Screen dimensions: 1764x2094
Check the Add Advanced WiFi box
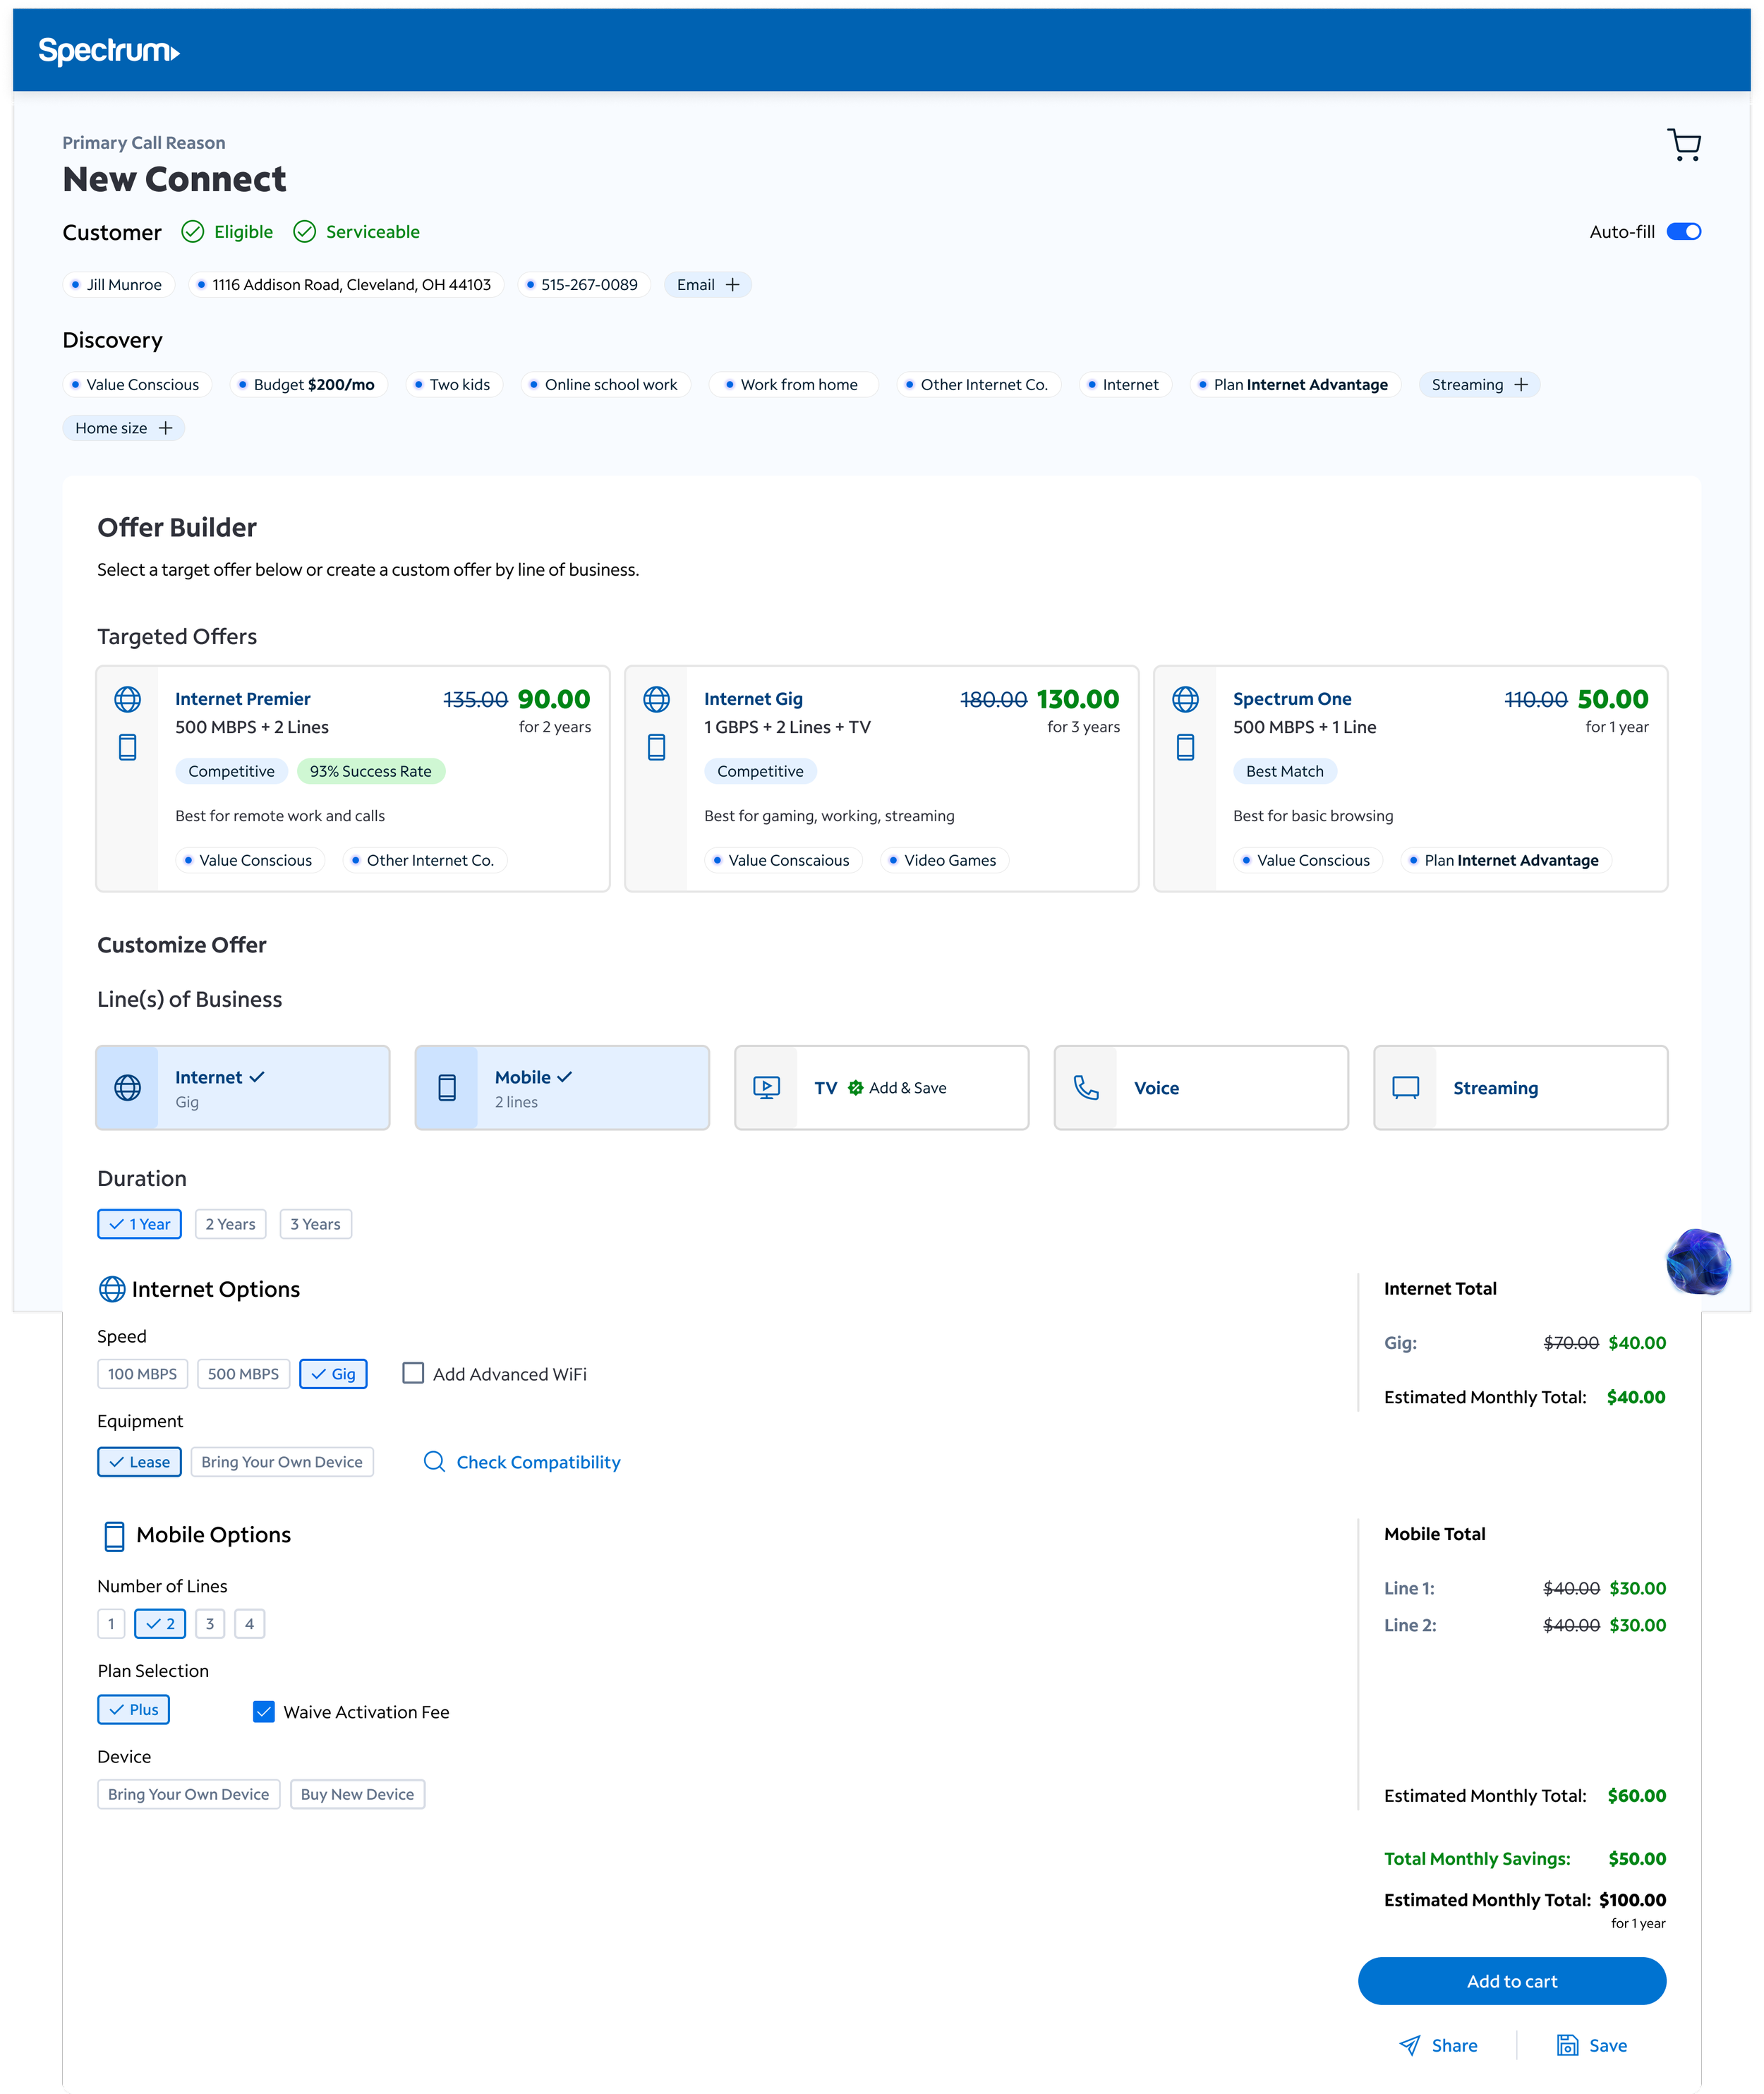coord(413,1373)
